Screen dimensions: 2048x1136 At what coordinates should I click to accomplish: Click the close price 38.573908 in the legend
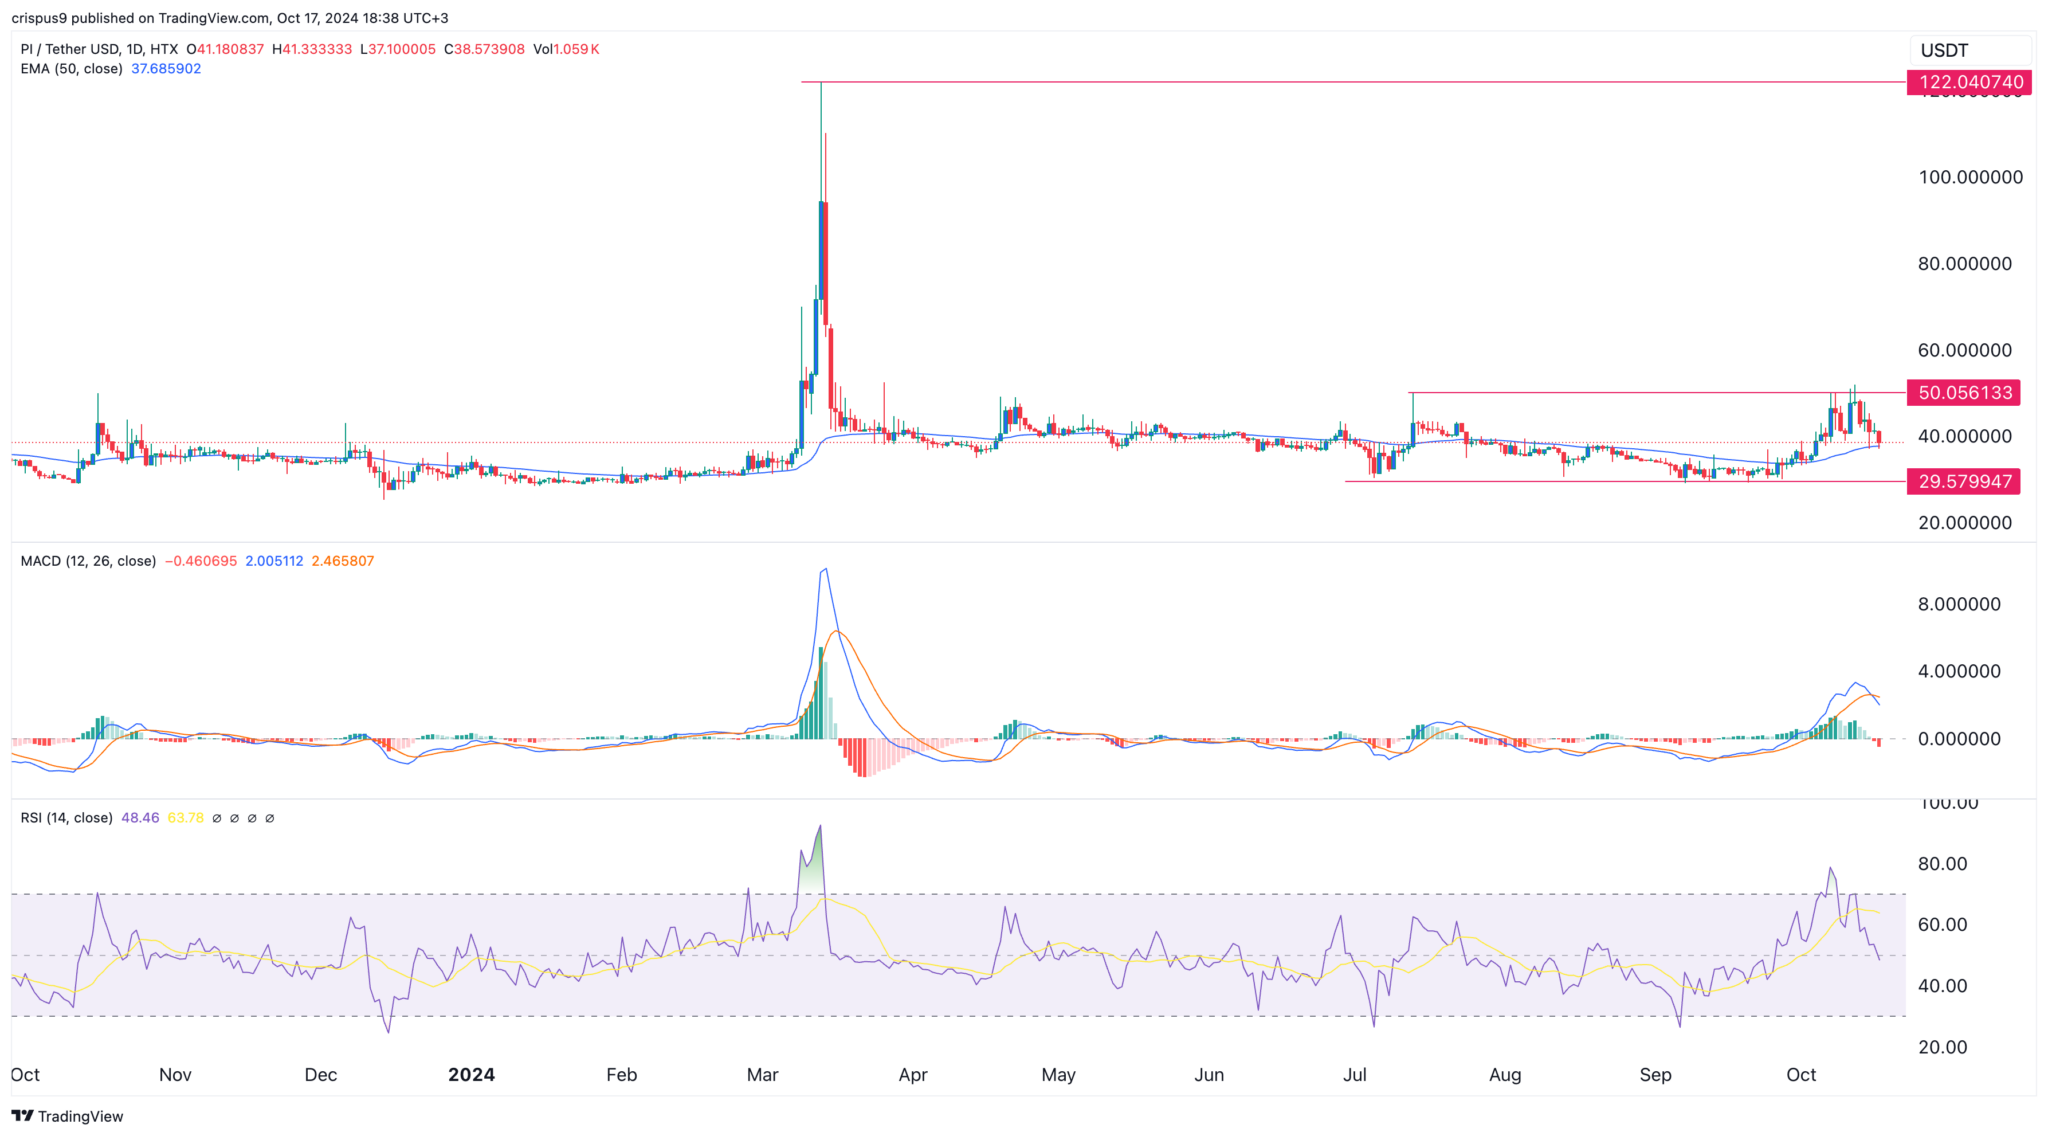tap(484, 47)
